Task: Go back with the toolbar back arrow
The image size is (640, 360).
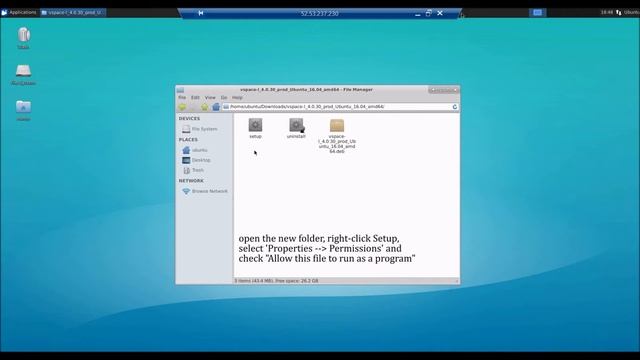Action: pyautogui.click(x=182, y=107)
